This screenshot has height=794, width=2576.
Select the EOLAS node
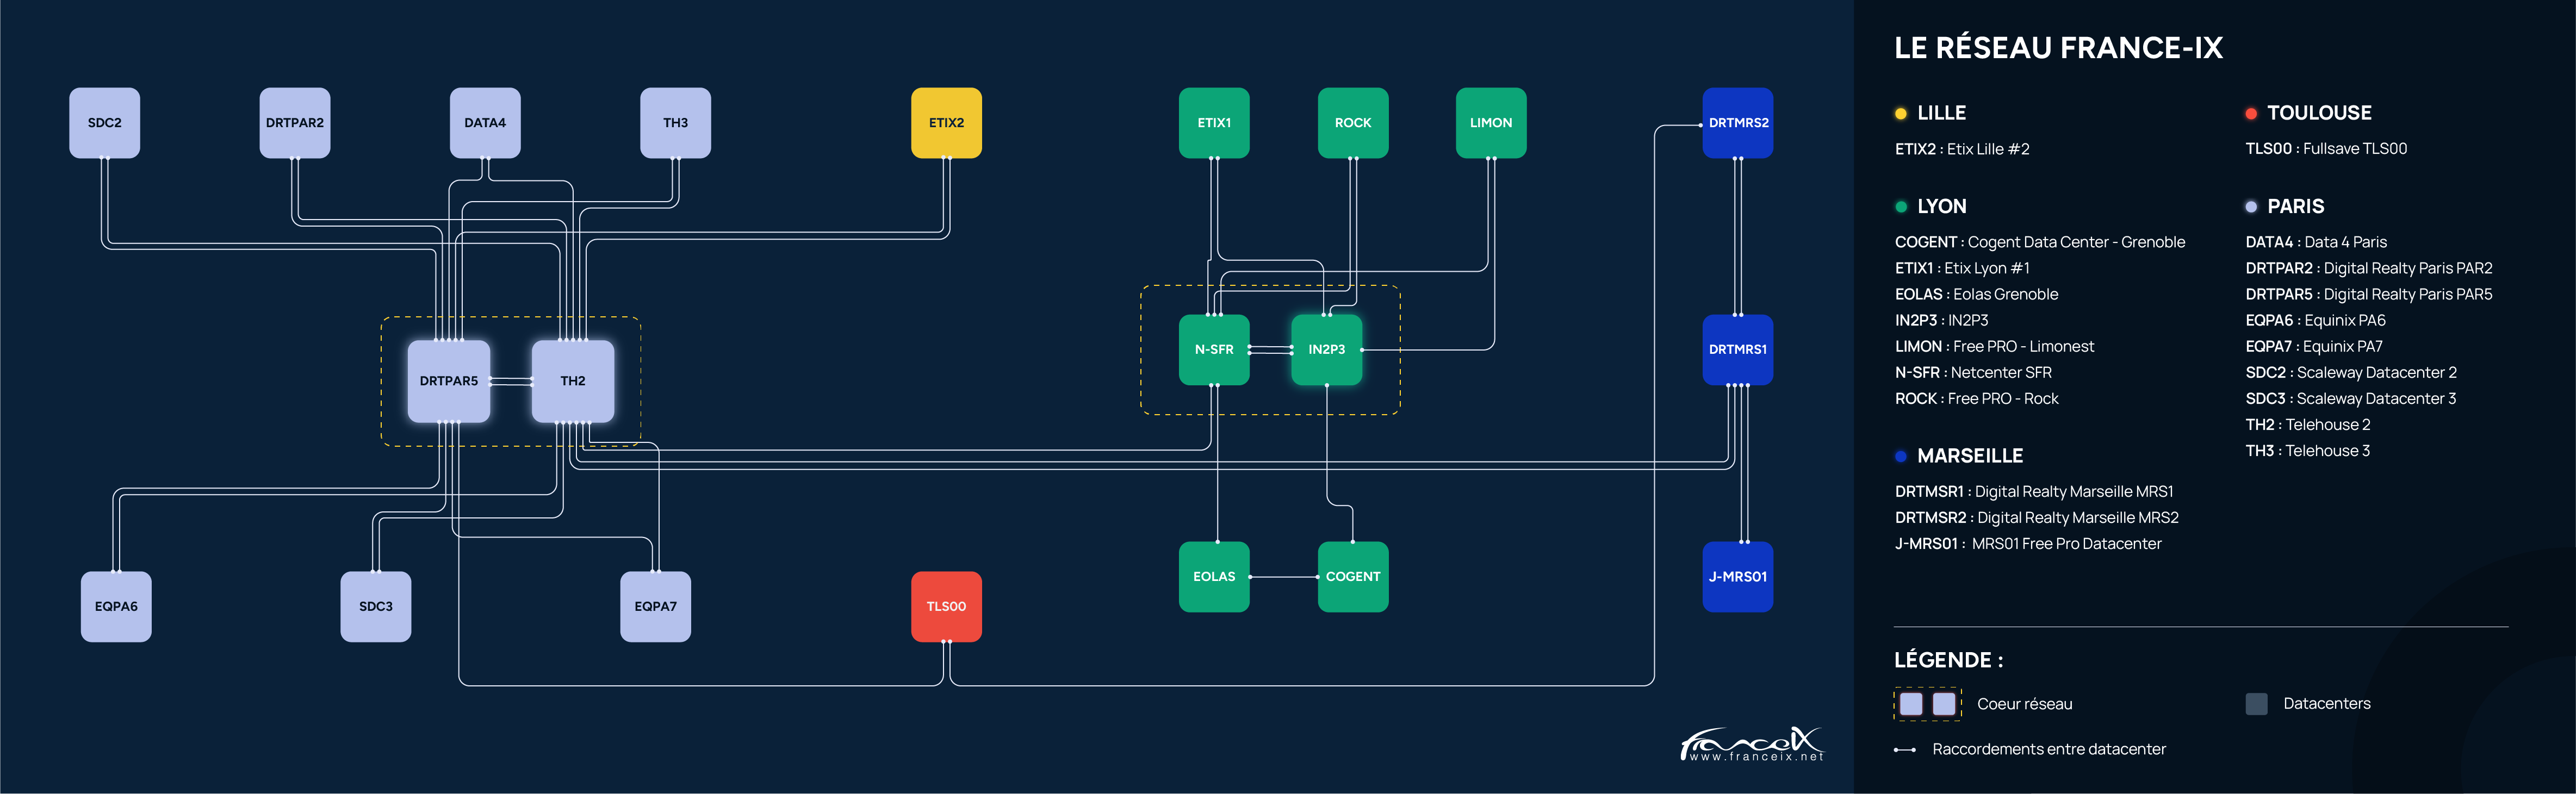coord(1214,577)
